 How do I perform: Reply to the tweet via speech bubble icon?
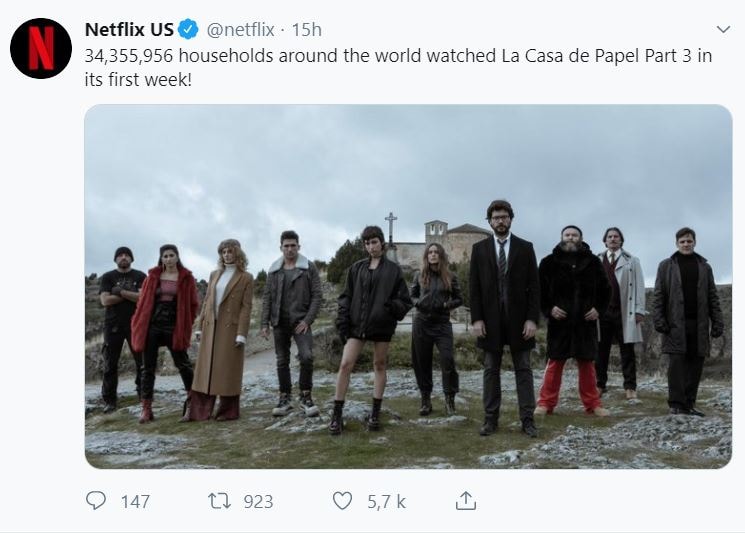(x=96, y=501)
